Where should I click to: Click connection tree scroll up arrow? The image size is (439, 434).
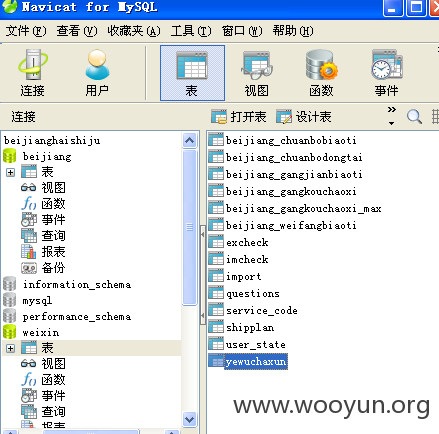coord(190,140)
